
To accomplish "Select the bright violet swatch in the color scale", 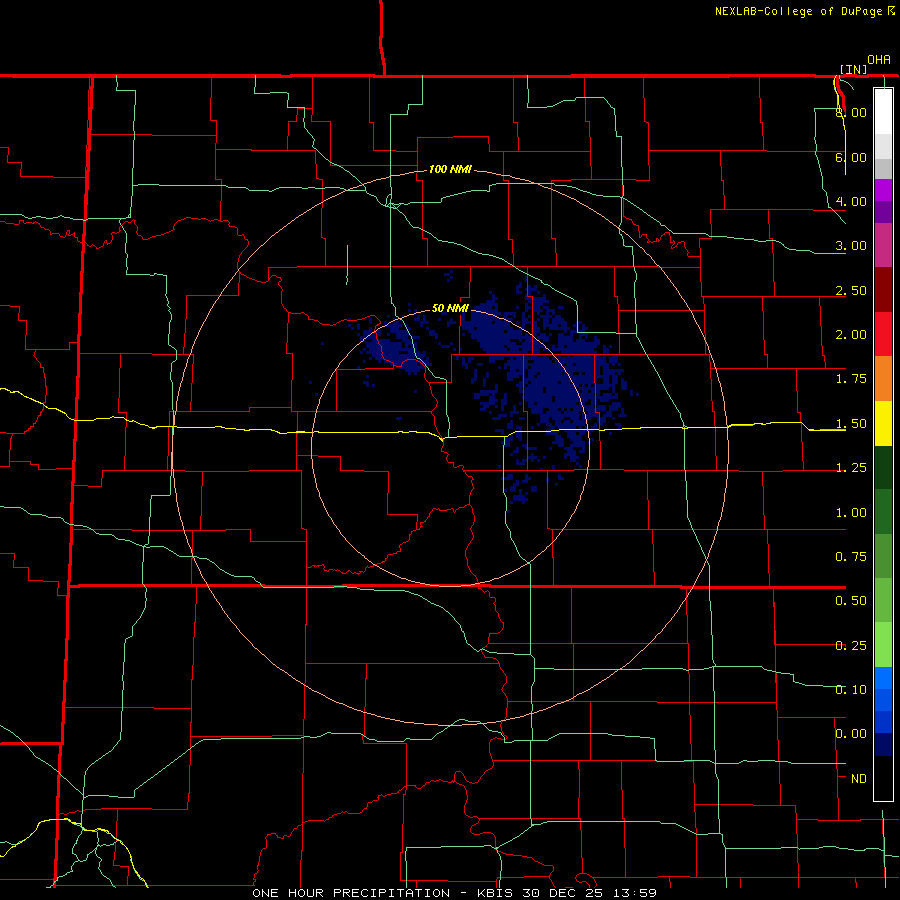I will 883,190.
